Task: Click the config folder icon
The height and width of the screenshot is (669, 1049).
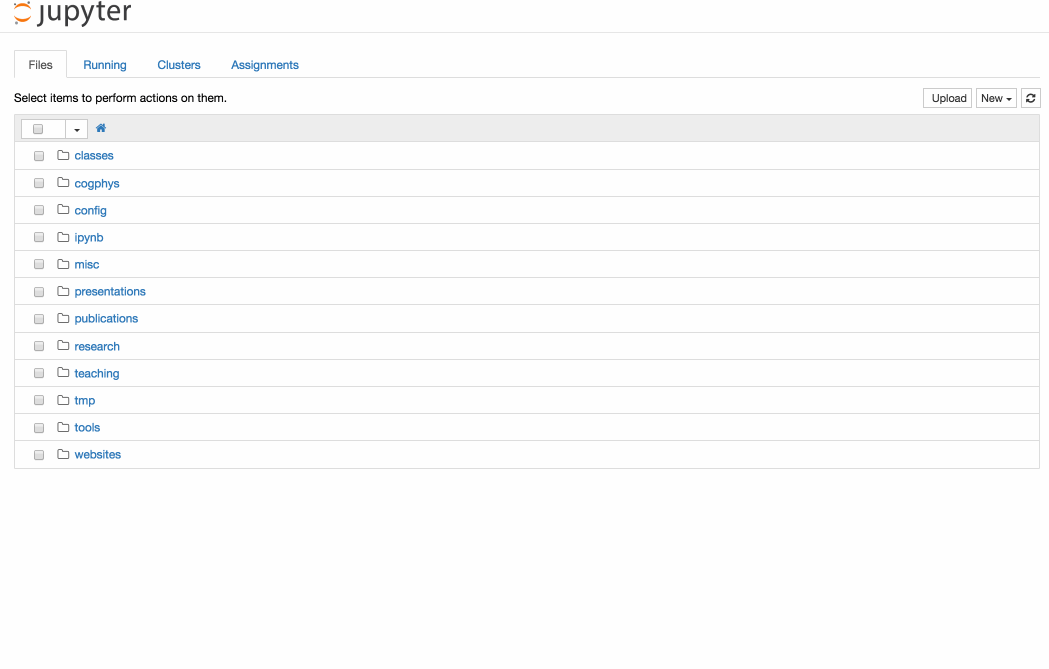Action: pos(63,209)
